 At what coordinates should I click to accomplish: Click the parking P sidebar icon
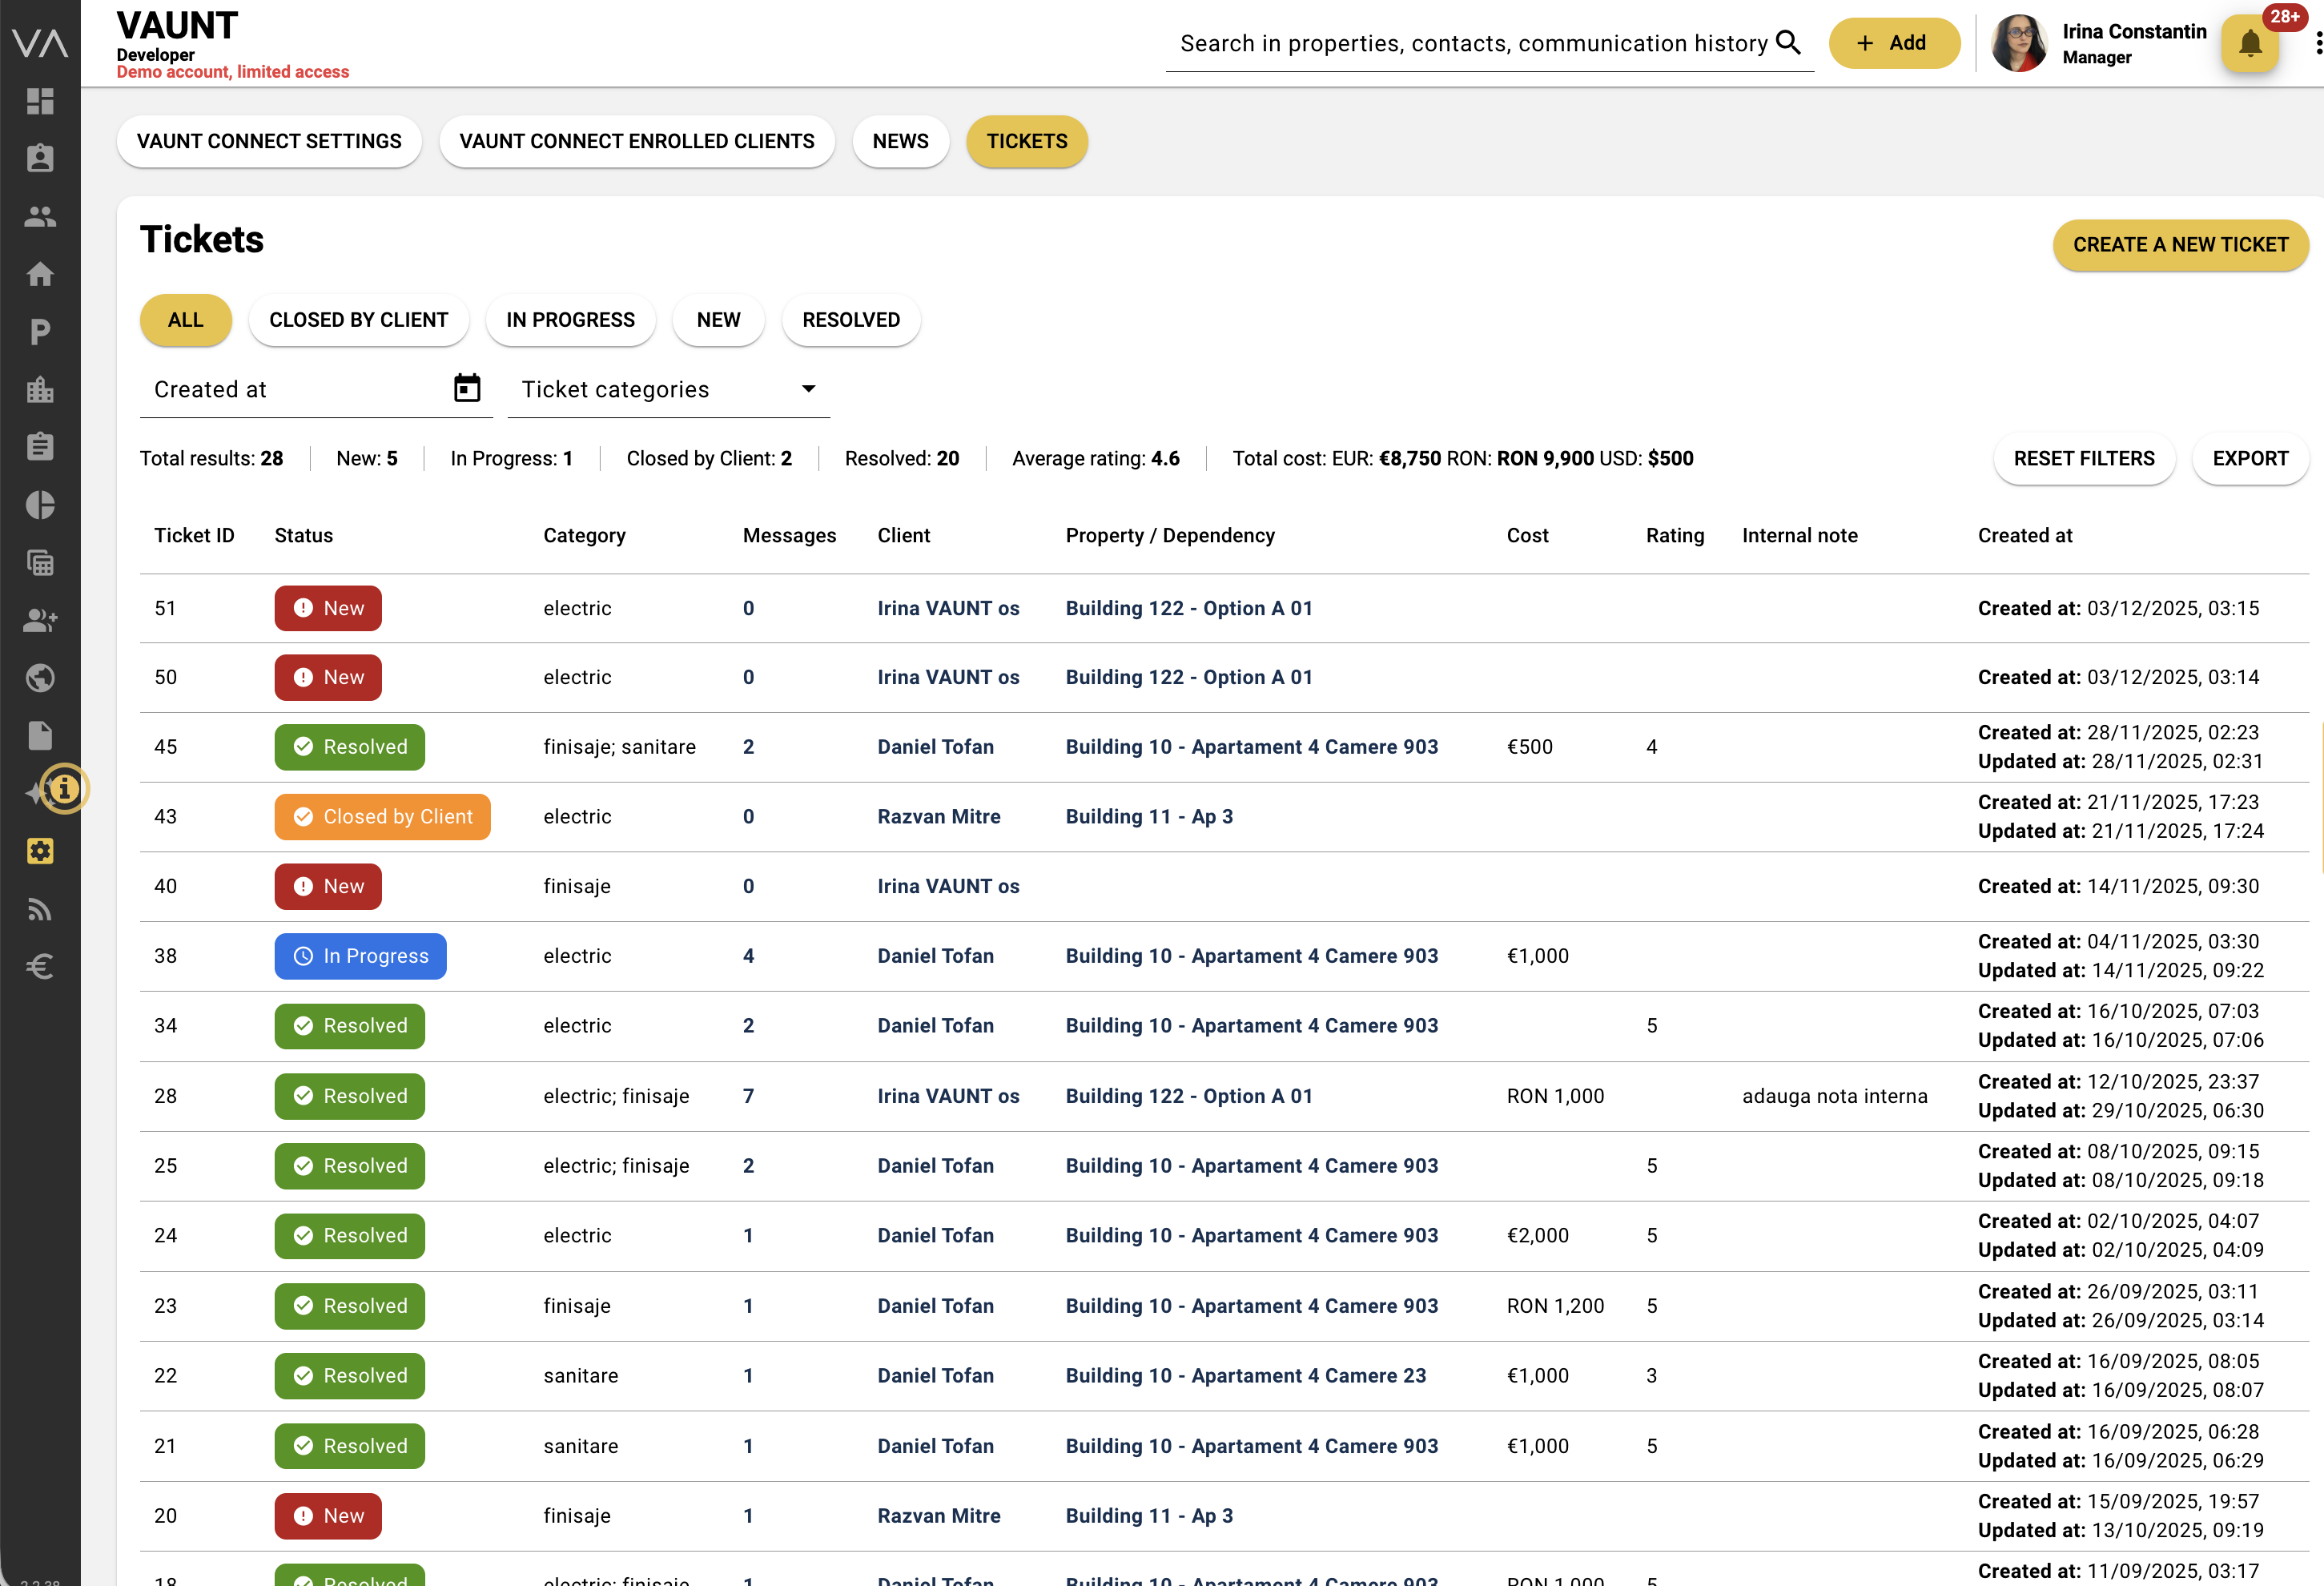[40, 332]
